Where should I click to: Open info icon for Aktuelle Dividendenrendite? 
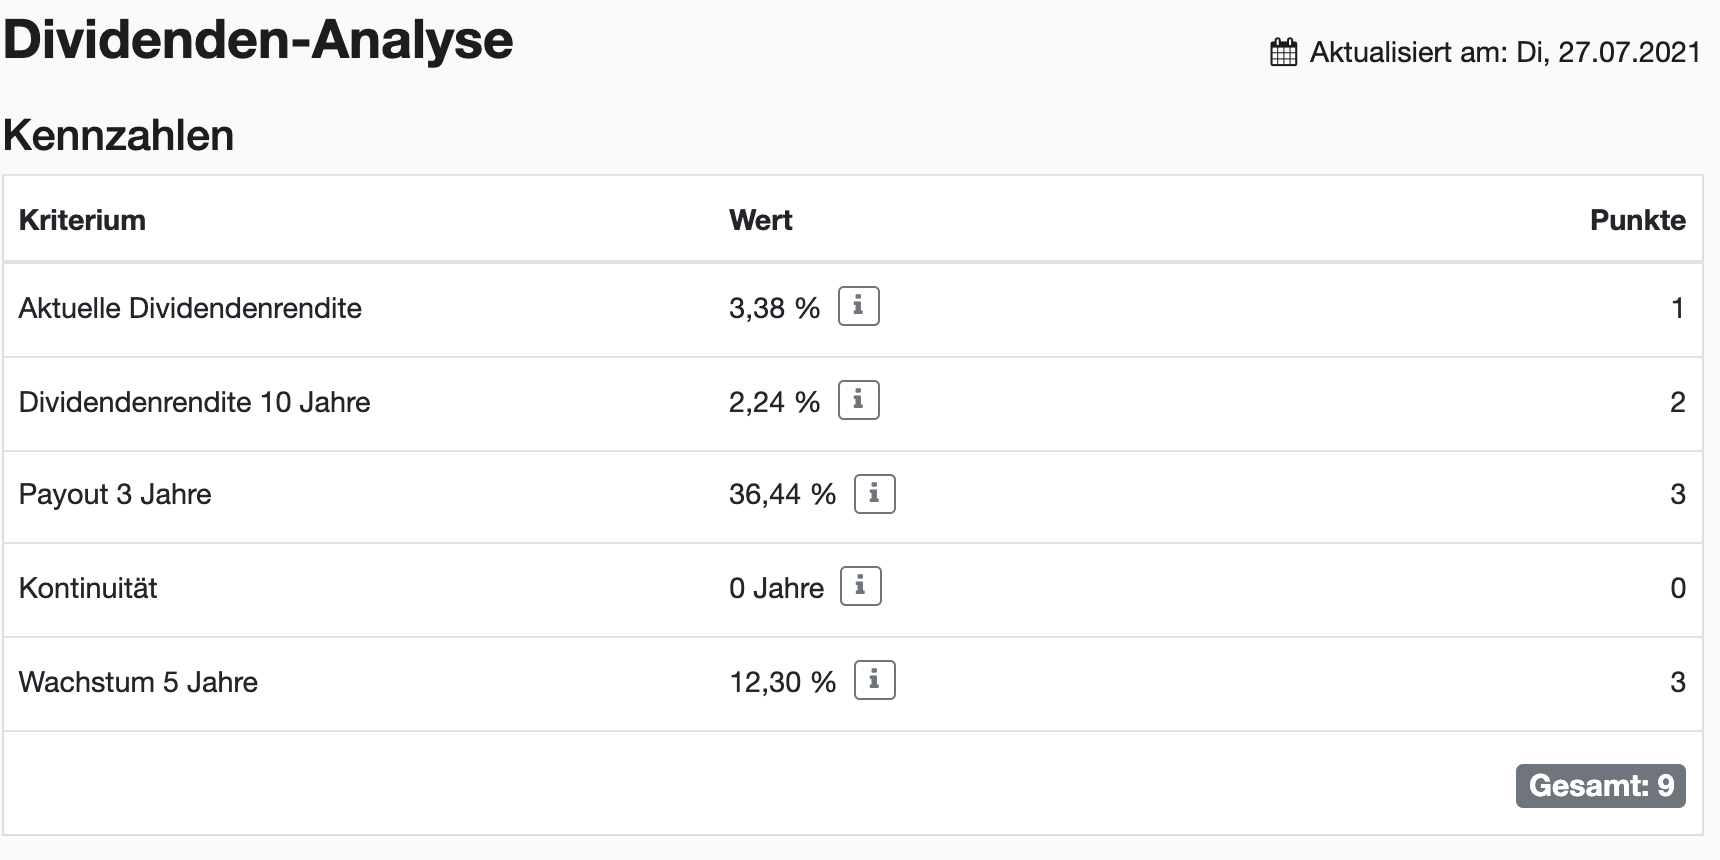point(858,306)
